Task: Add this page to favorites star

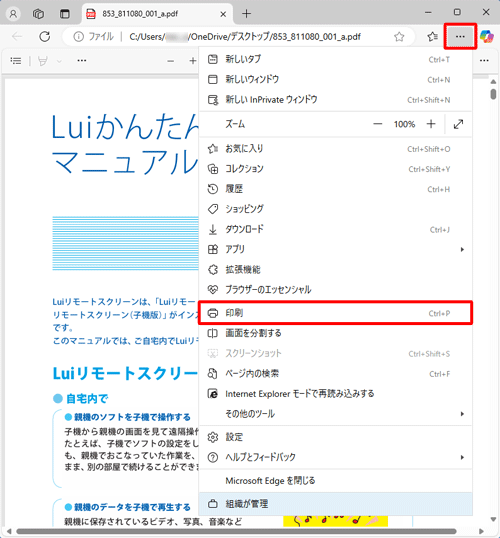Action: (x=399, y=37)
